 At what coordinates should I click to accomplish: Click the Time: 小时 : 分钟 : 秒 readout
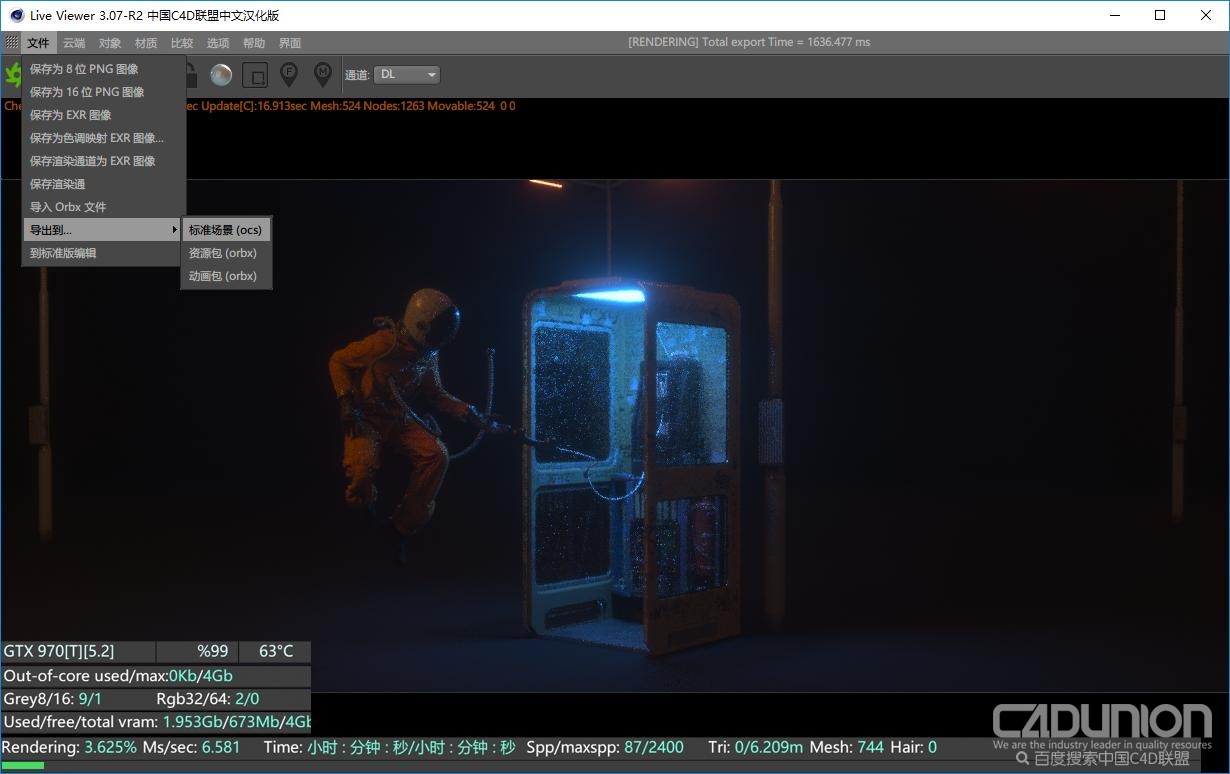tap(390, 747)
